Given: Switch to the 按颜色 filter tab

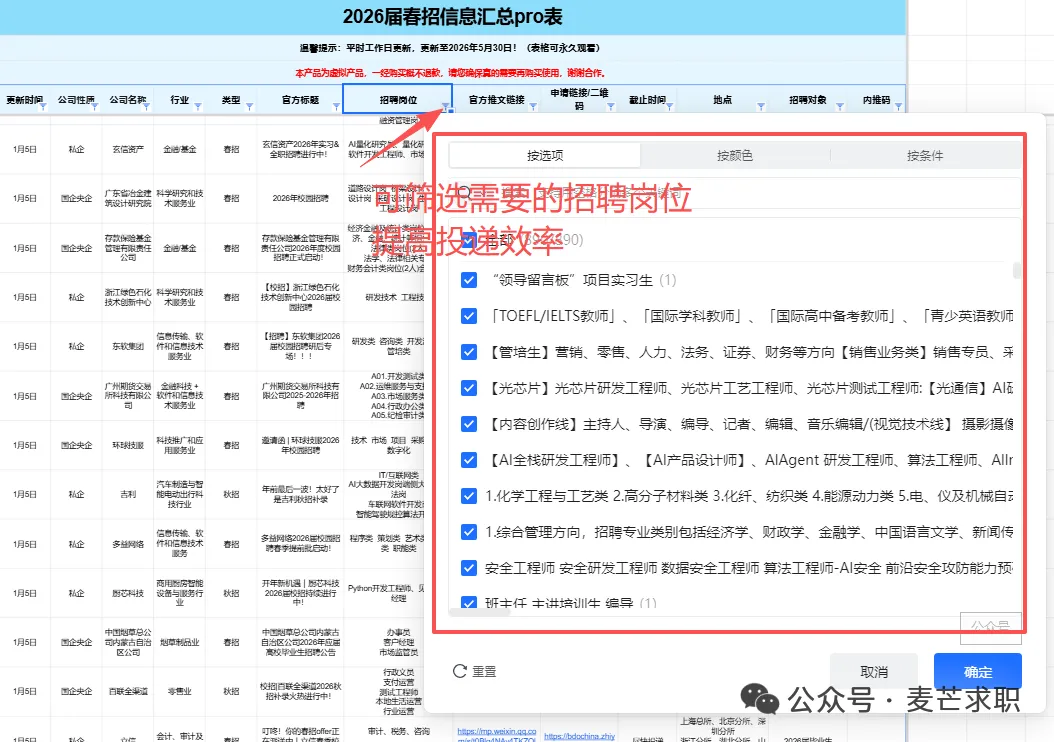Looking at the screenshot, I should click(735, 156).
